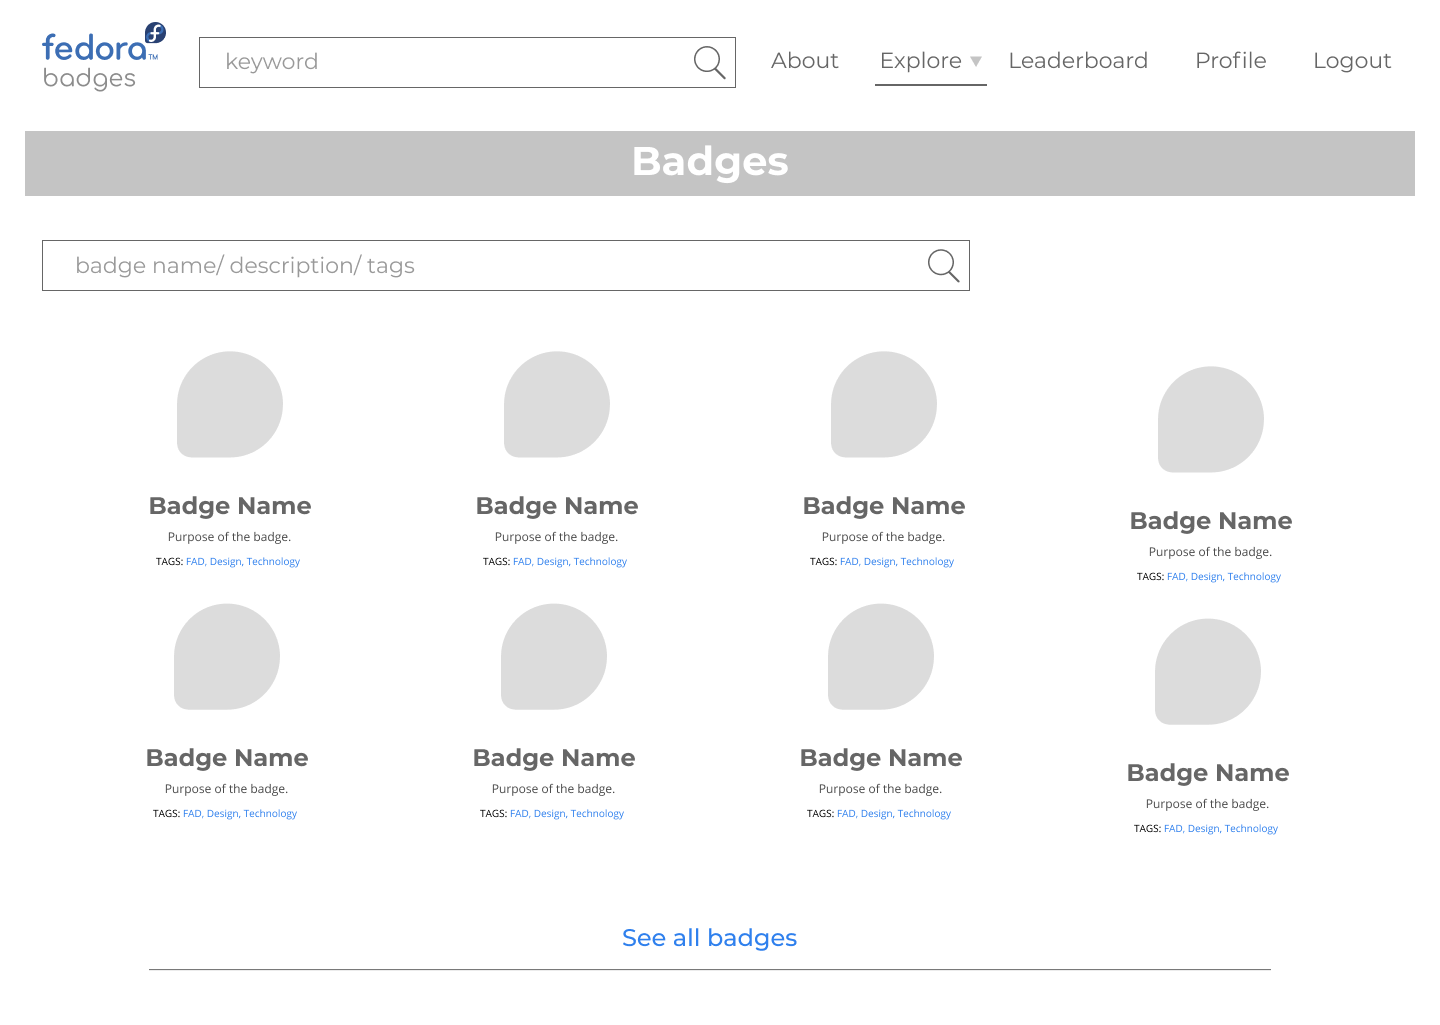
Task: Open badge image in bottom row, first column
Action: point(227,656)
